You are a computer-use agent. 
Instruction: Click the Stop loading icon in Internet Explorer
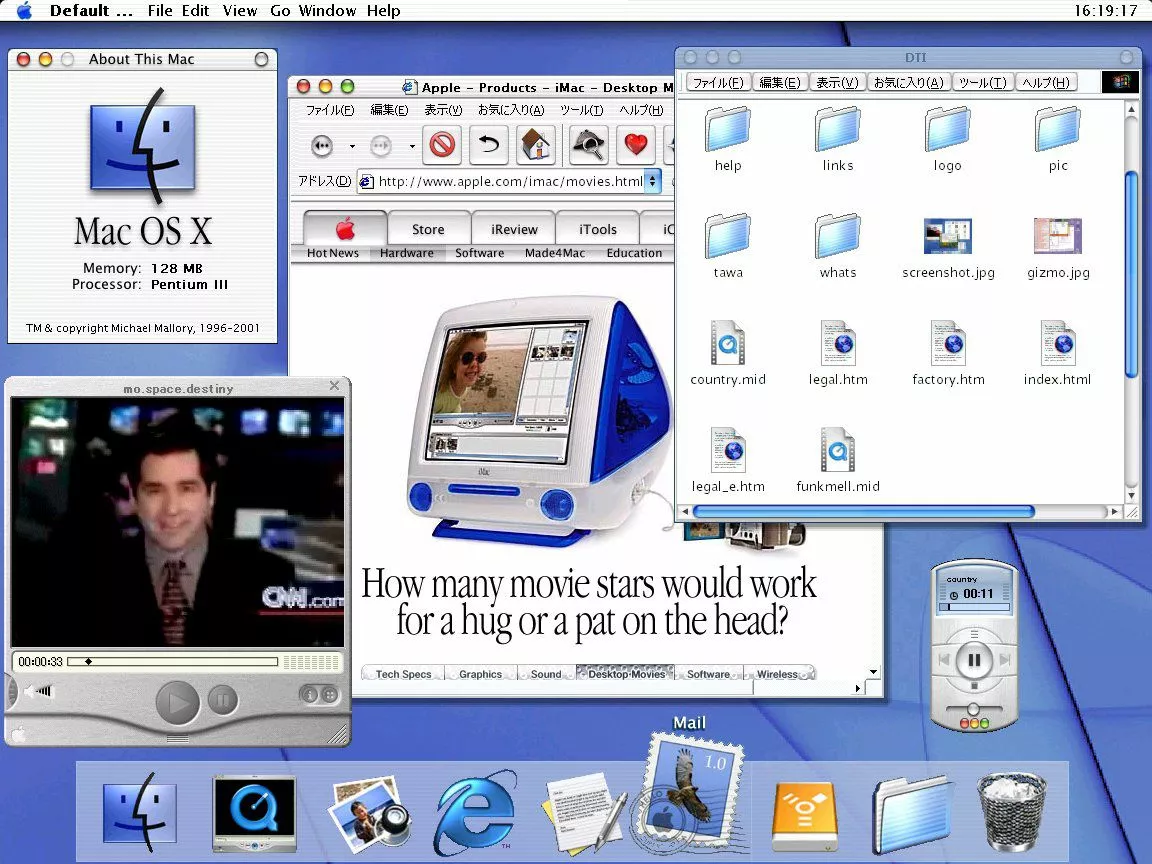[x=442, y=146]
